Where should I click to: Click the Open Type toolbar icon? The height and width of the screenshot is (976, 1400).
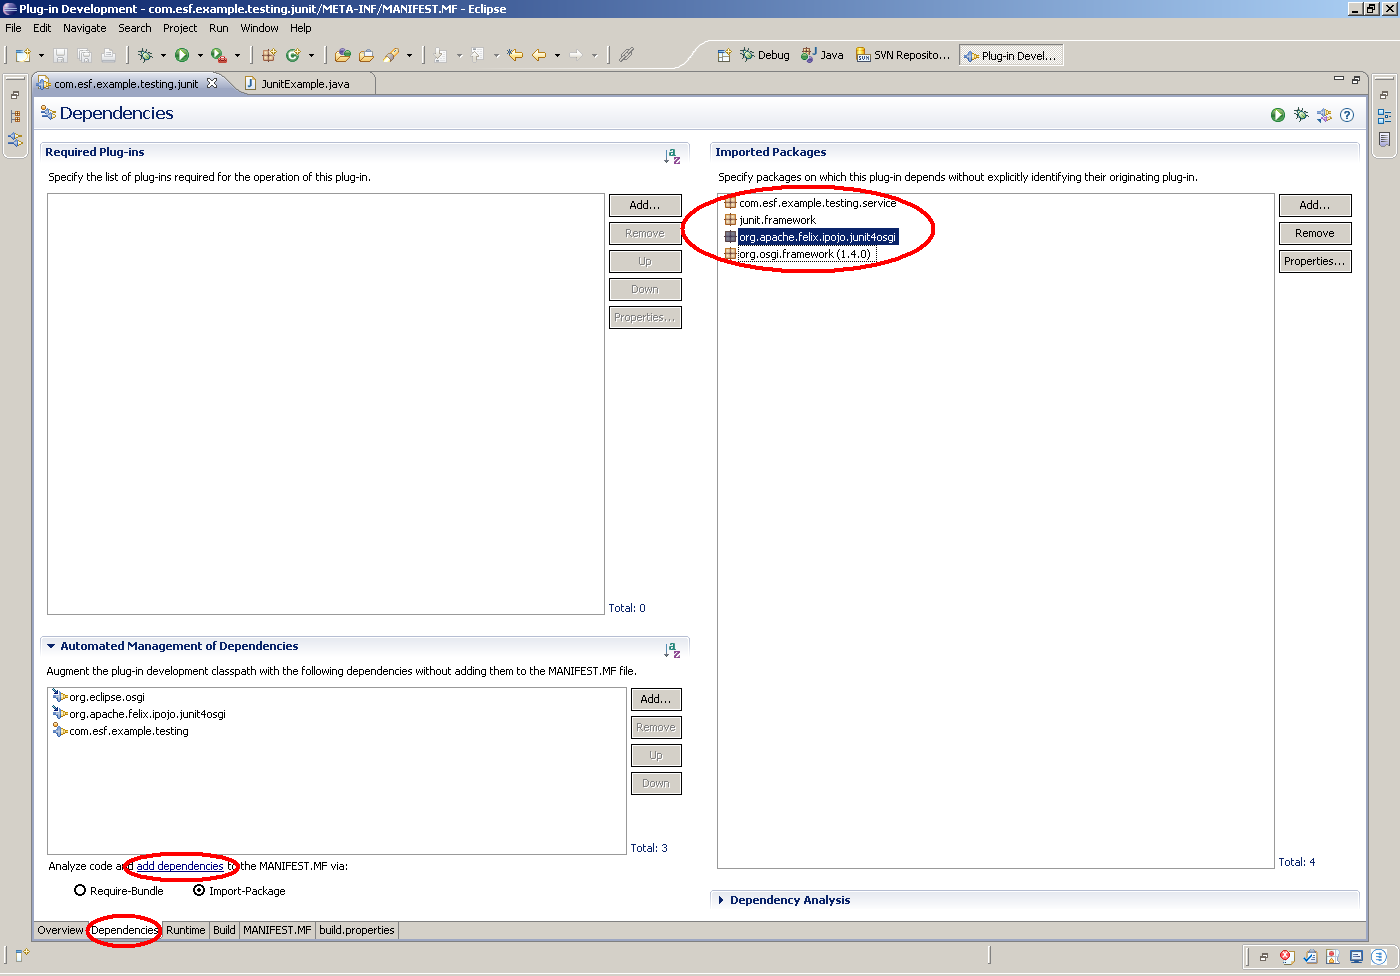click(x=343, y=55)
